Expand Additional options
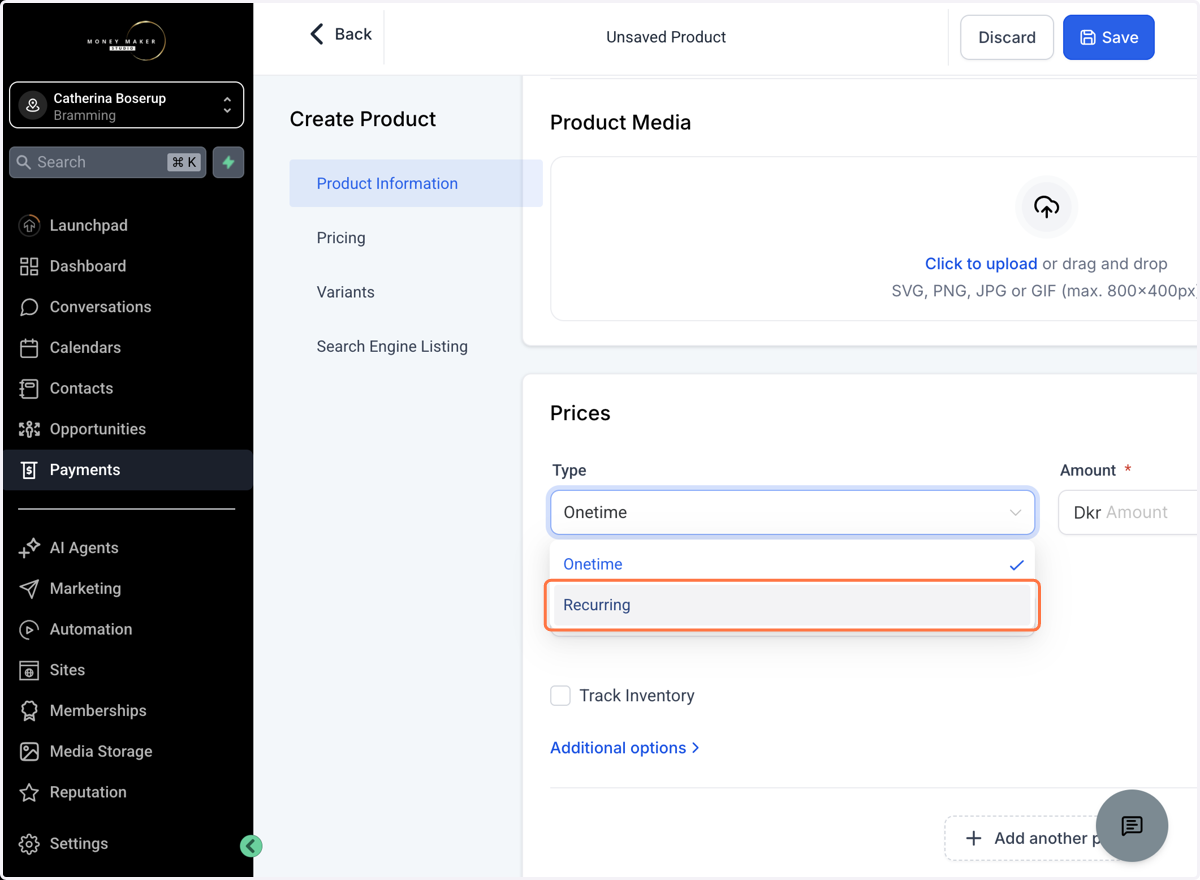 [625, 748]
